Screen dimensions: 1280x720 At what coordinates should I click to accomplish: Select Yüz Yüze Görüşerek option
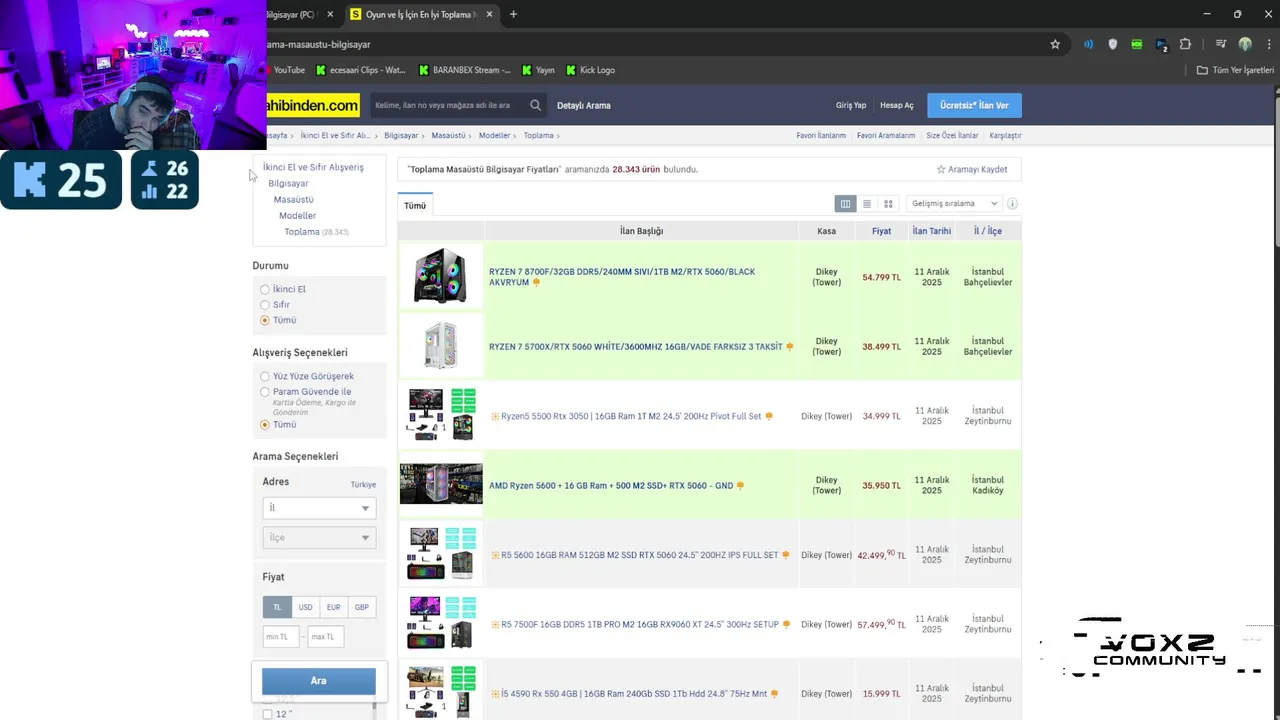tap(265, 376)
